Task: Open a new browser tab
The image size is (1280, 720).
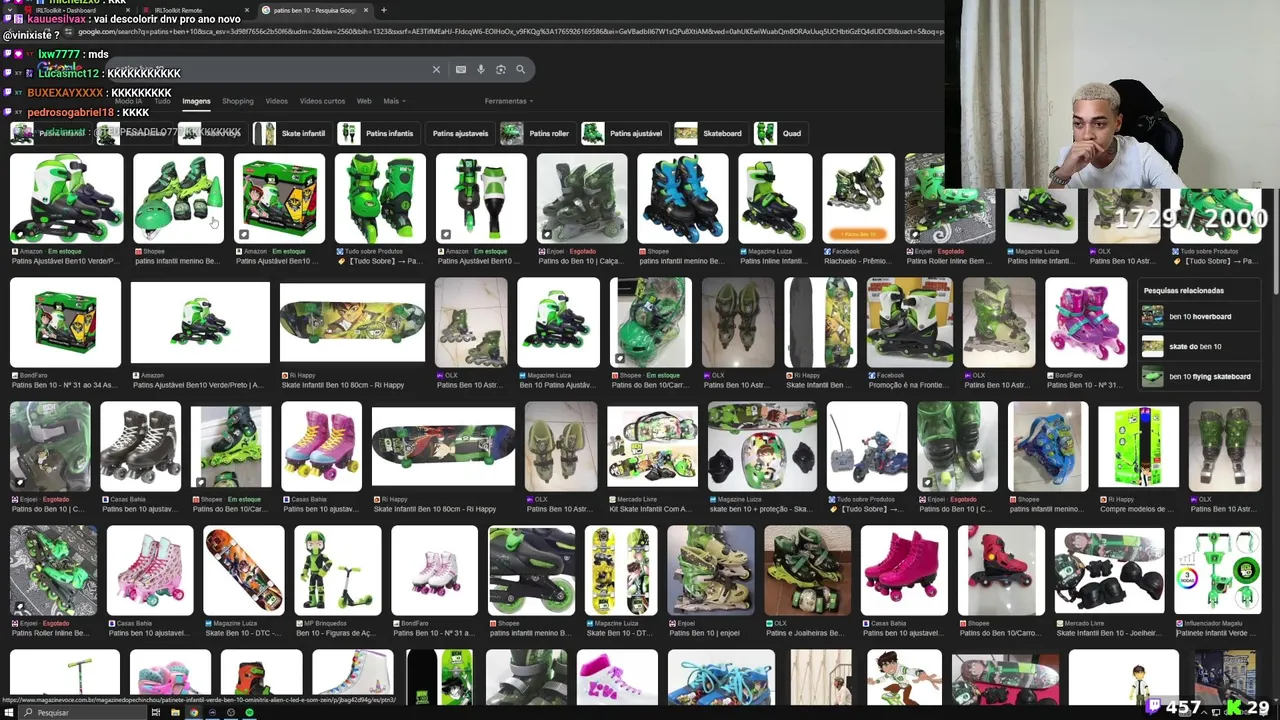Action: click(384, 10)
